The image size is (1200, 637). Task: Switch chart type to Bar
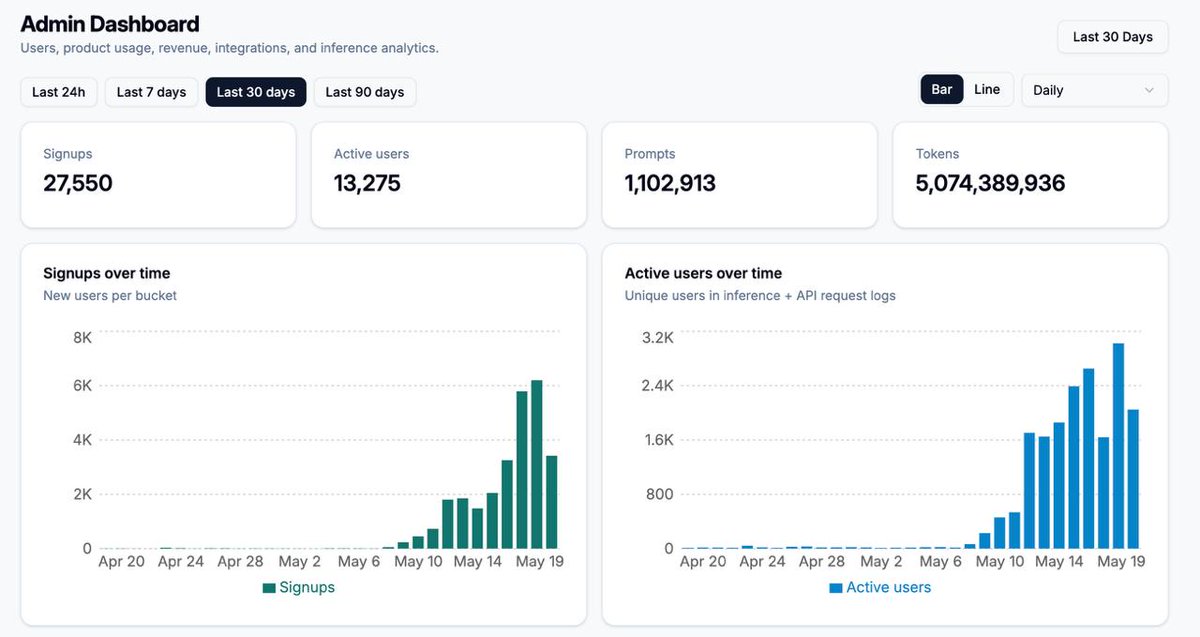[942, 89]
